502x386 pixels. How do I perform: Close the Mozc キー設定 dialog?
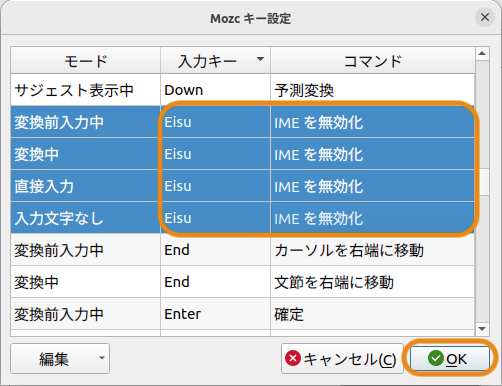485,17
